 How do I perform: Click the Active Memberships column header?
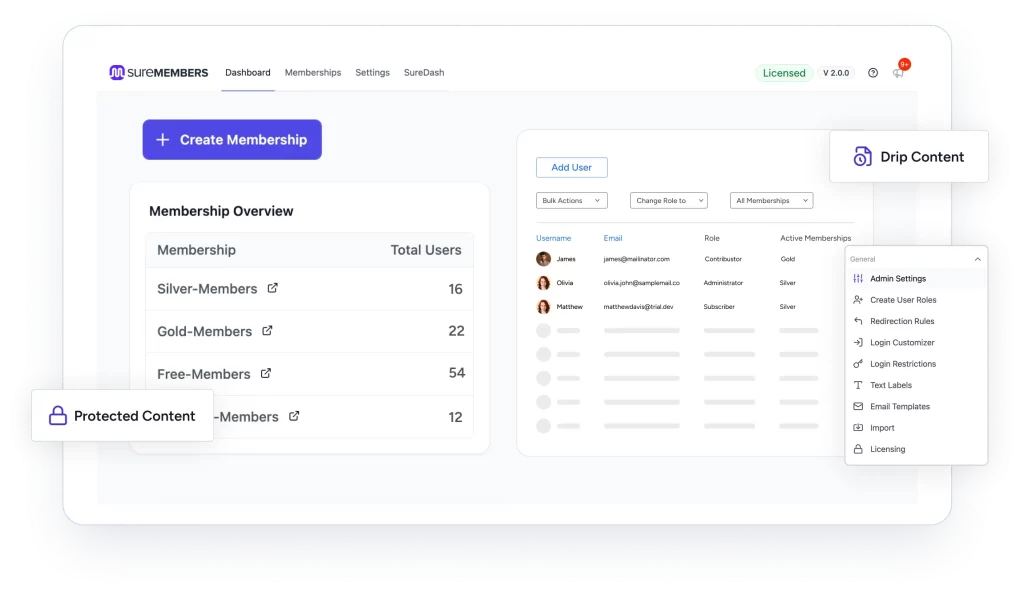(816, 238)
